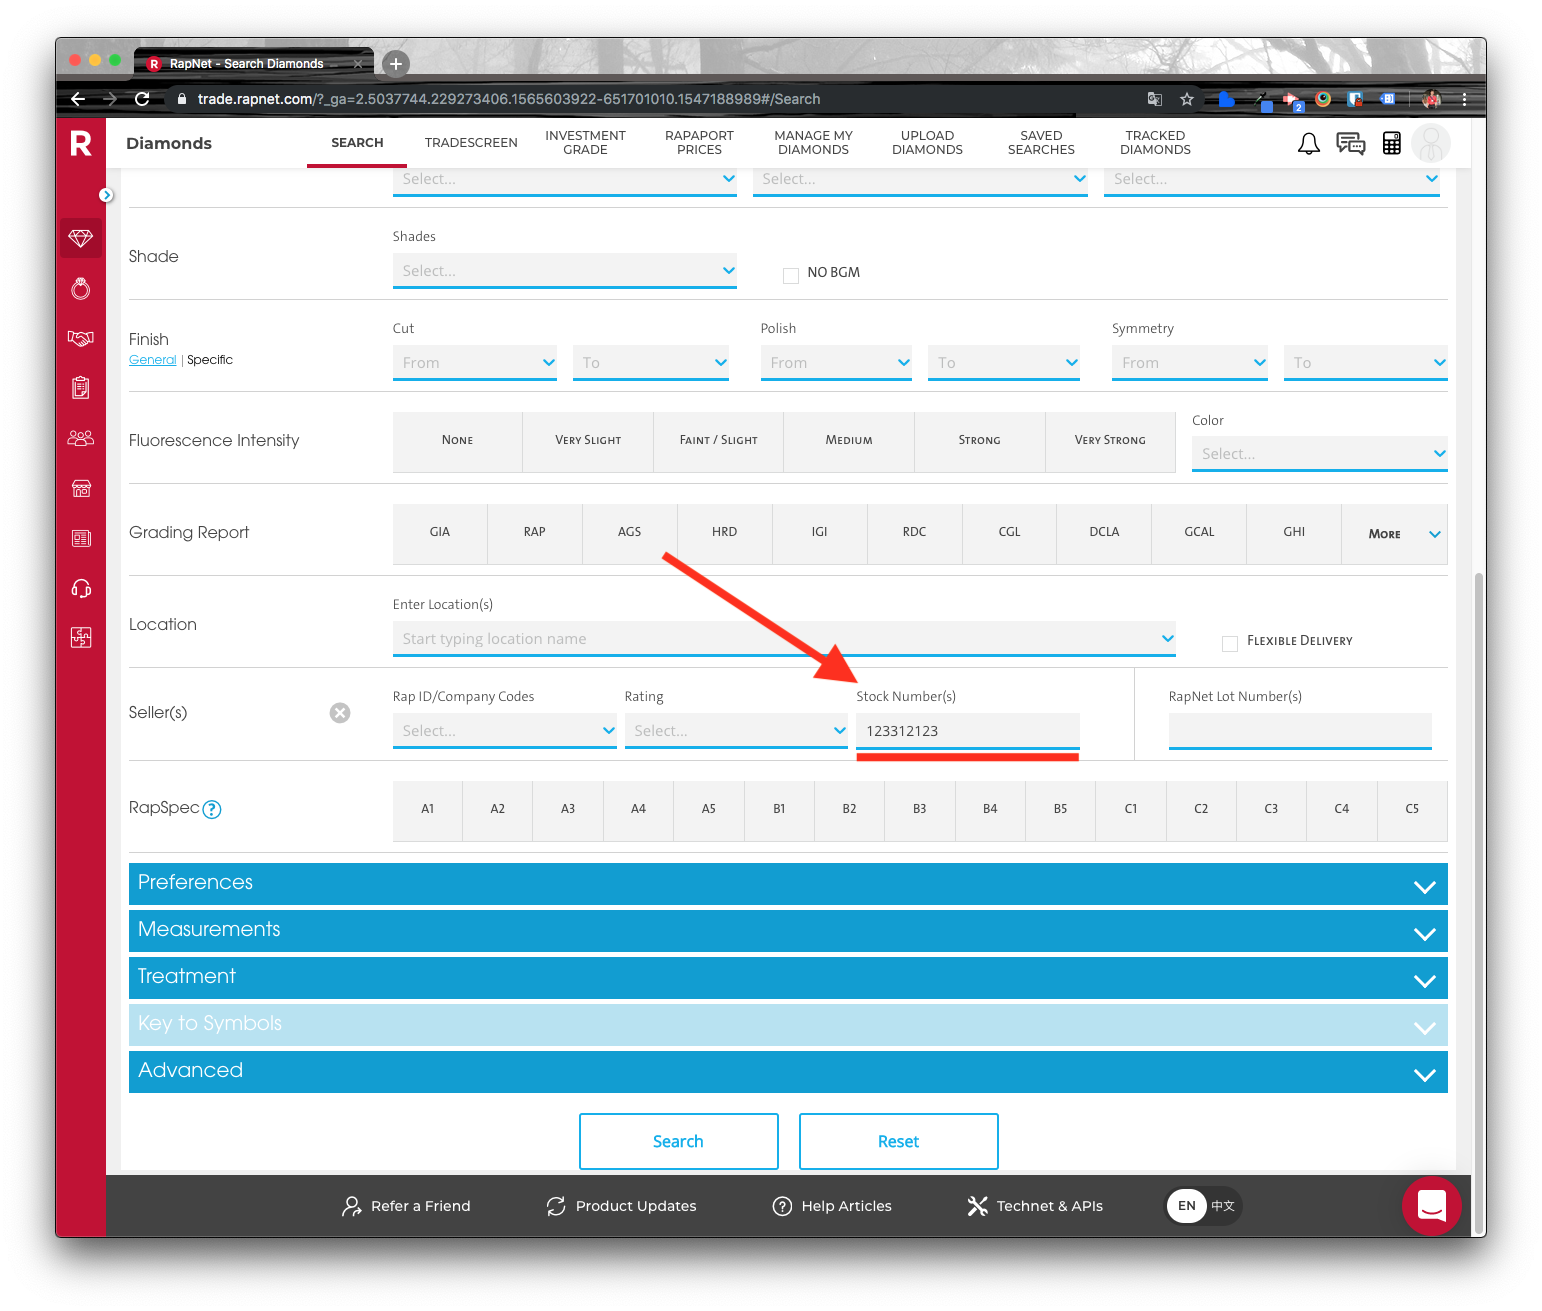Click the diamond icon in sidebar
The width and height of the screenshot is (1542, 1311).
tap(81, 238)
